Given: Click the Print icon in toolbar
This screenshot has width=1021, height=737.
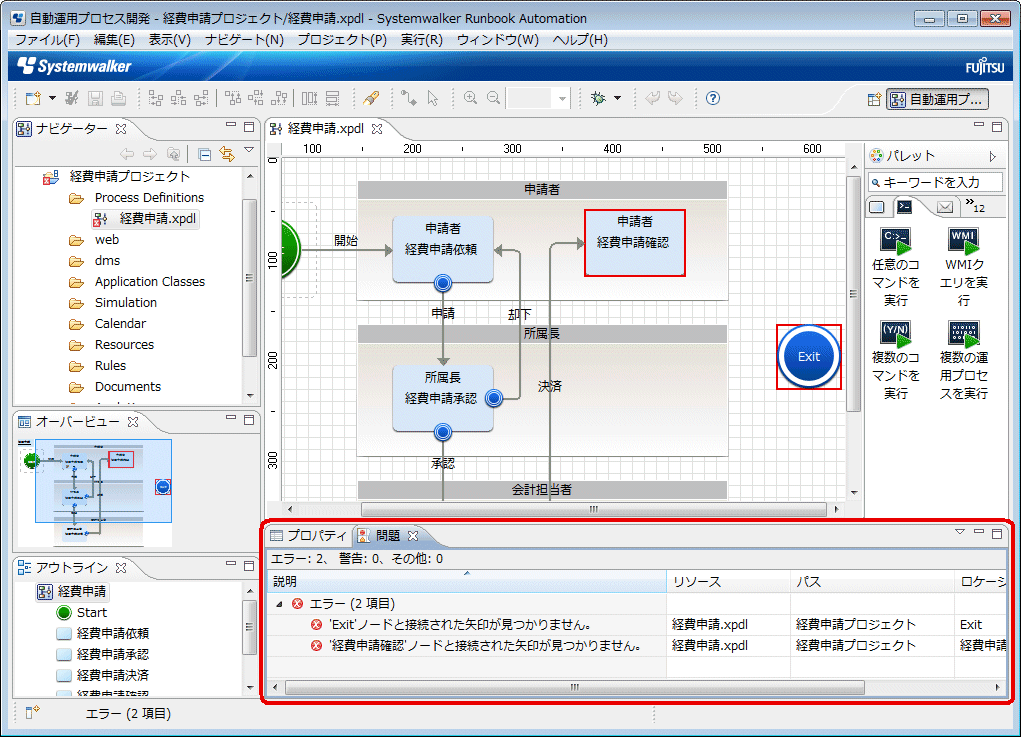Looking at the screenshot, I should point(119,98).
